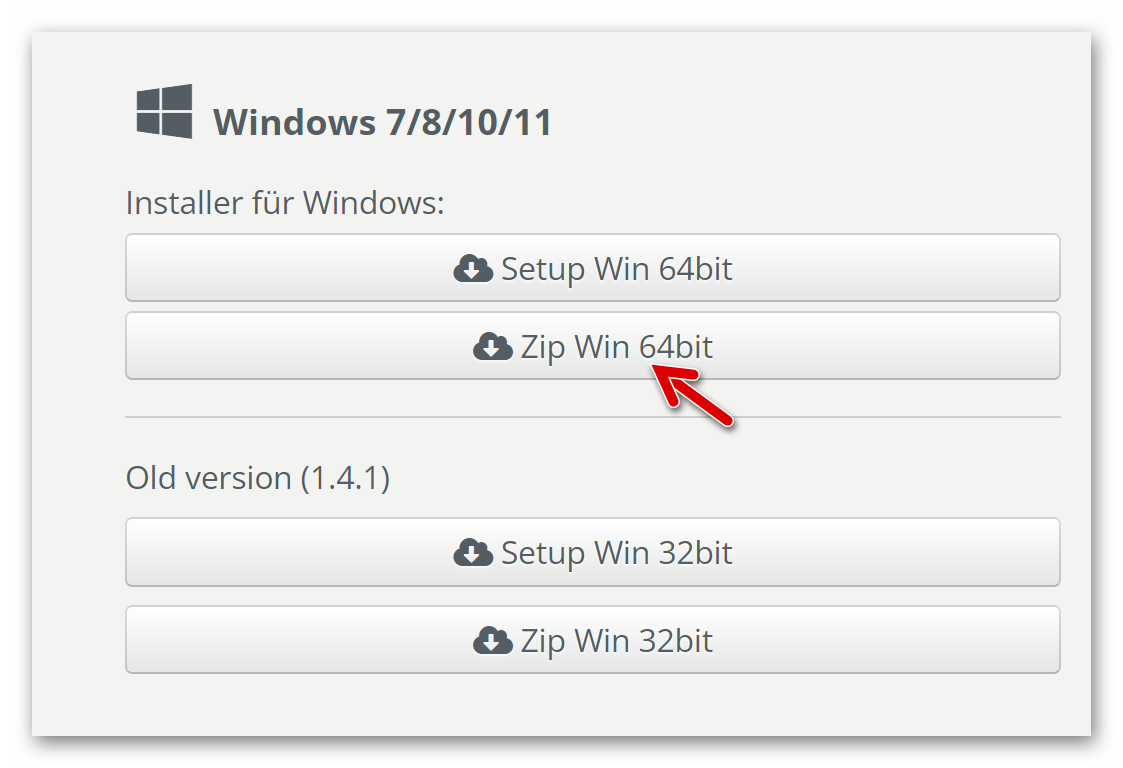The height and width of the screenshot is (768, 1123).
Task: Click the cloud download icon on Zip Win 32bit
Action: pos(492,640)
